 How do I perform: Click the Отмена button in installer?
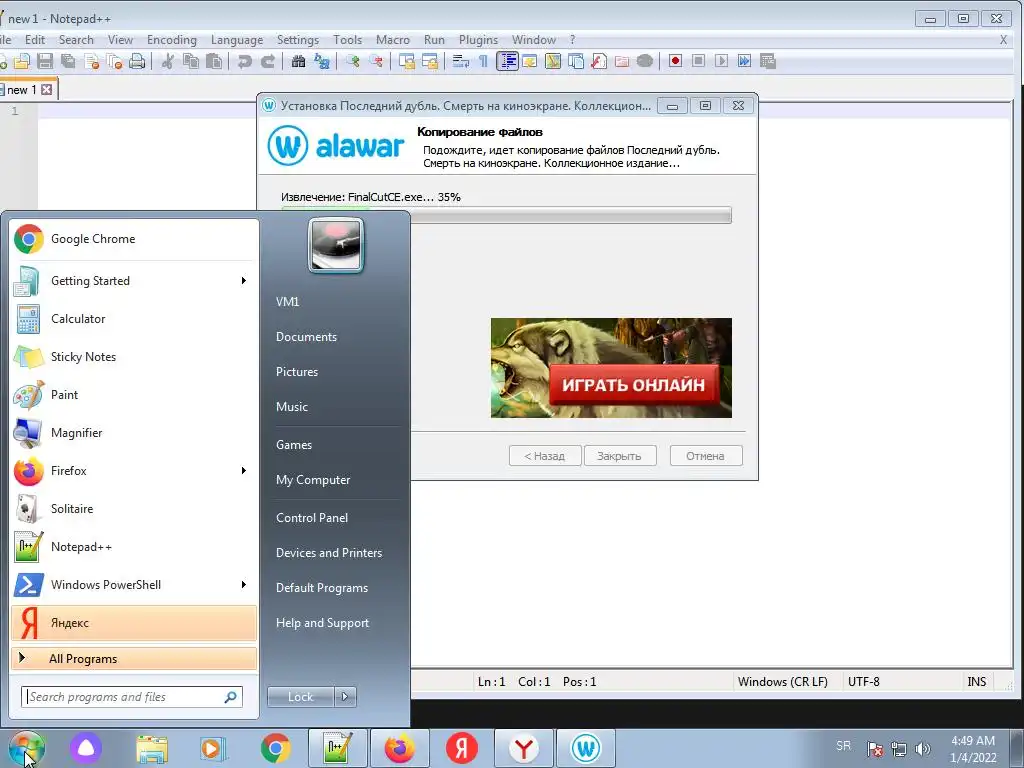[x=706, y=456]
